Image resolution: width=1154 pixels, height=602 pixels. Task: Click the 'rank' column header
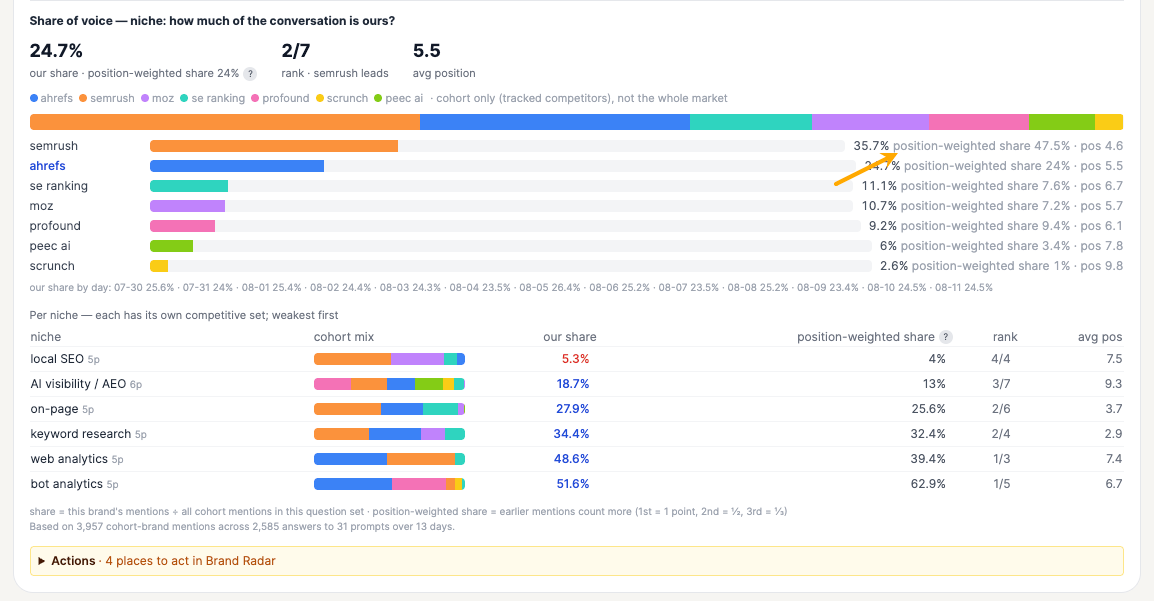tap(1005, 337)
